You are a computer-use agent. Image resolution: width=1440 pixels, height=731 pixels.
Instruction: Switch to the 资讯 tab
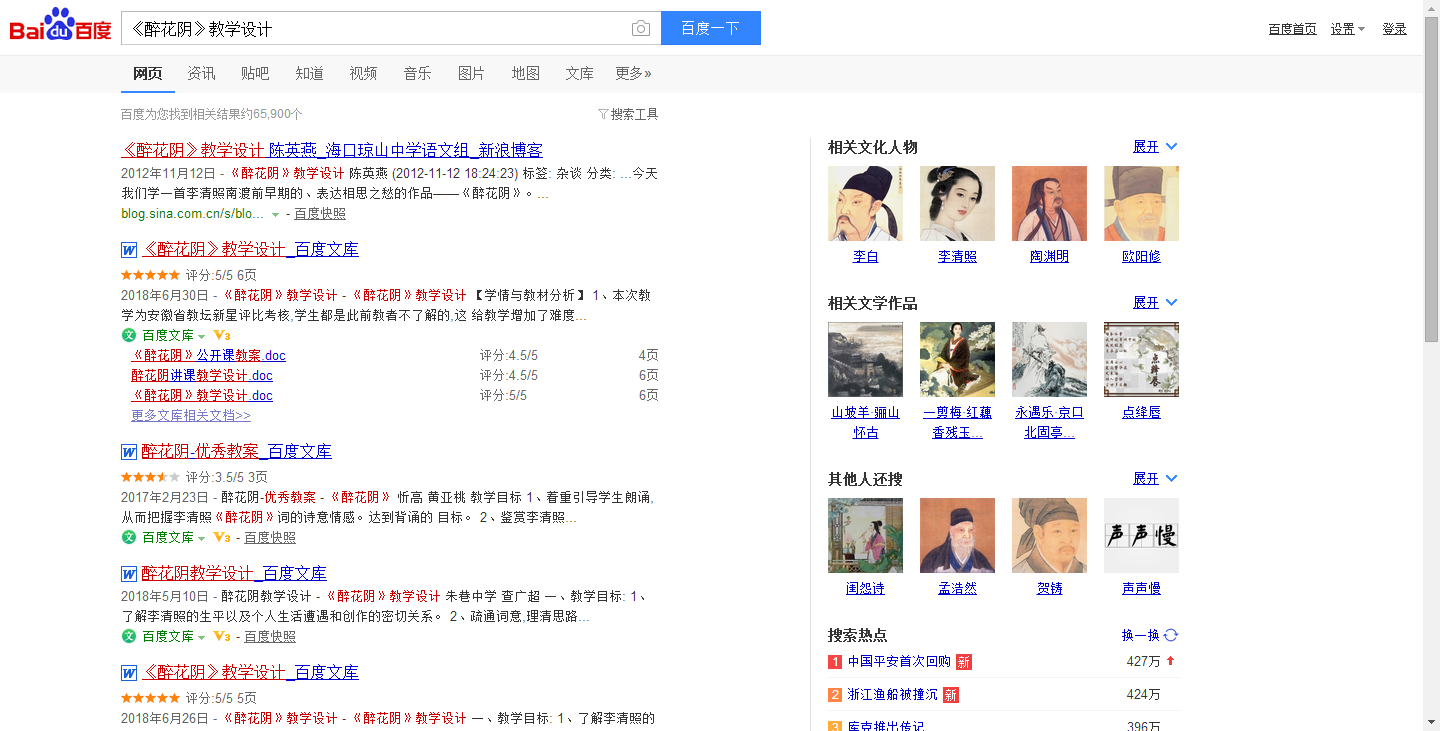point(201,73)
